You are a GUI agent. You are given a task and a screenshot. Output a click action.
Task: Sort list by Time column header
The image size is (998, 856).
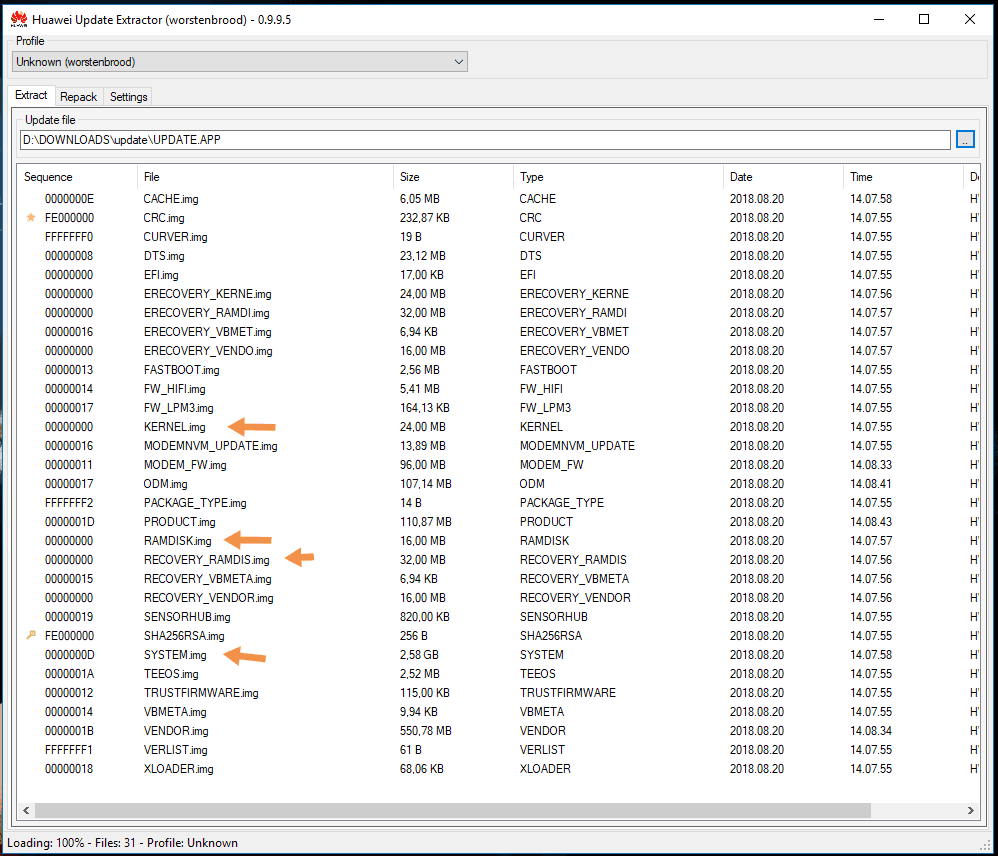[903, 177]
